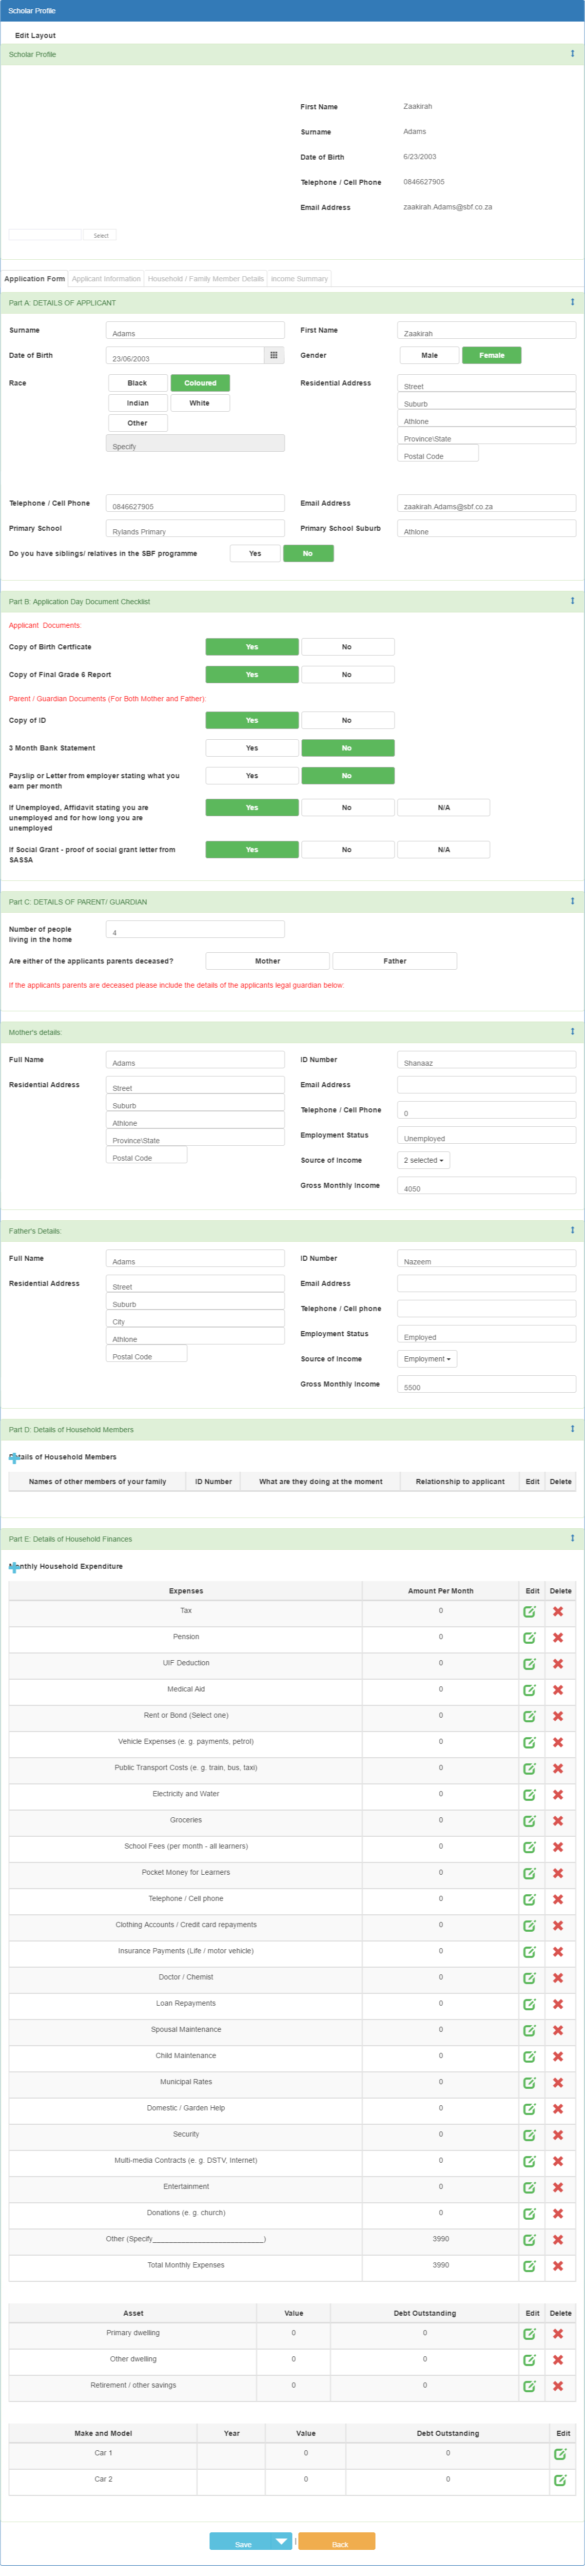Delete the Retirement / other savings row
The height and width of the screenshot is (2576, 585).
(558, 2386)
